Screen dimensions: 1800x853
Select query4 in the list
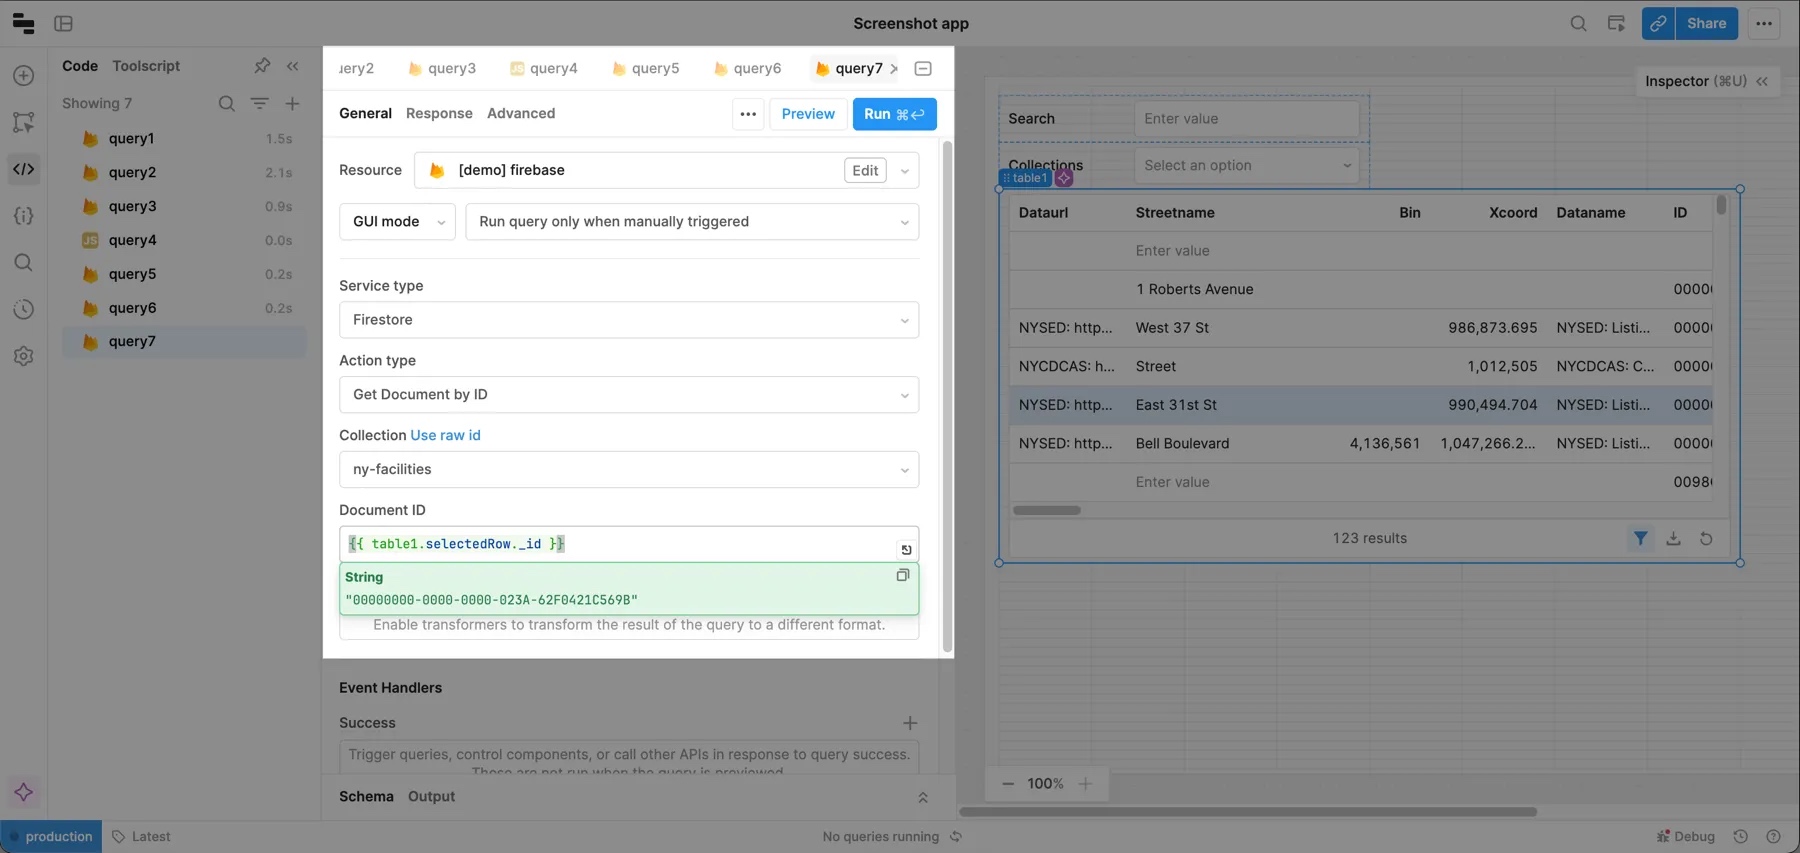coord(184,240)
